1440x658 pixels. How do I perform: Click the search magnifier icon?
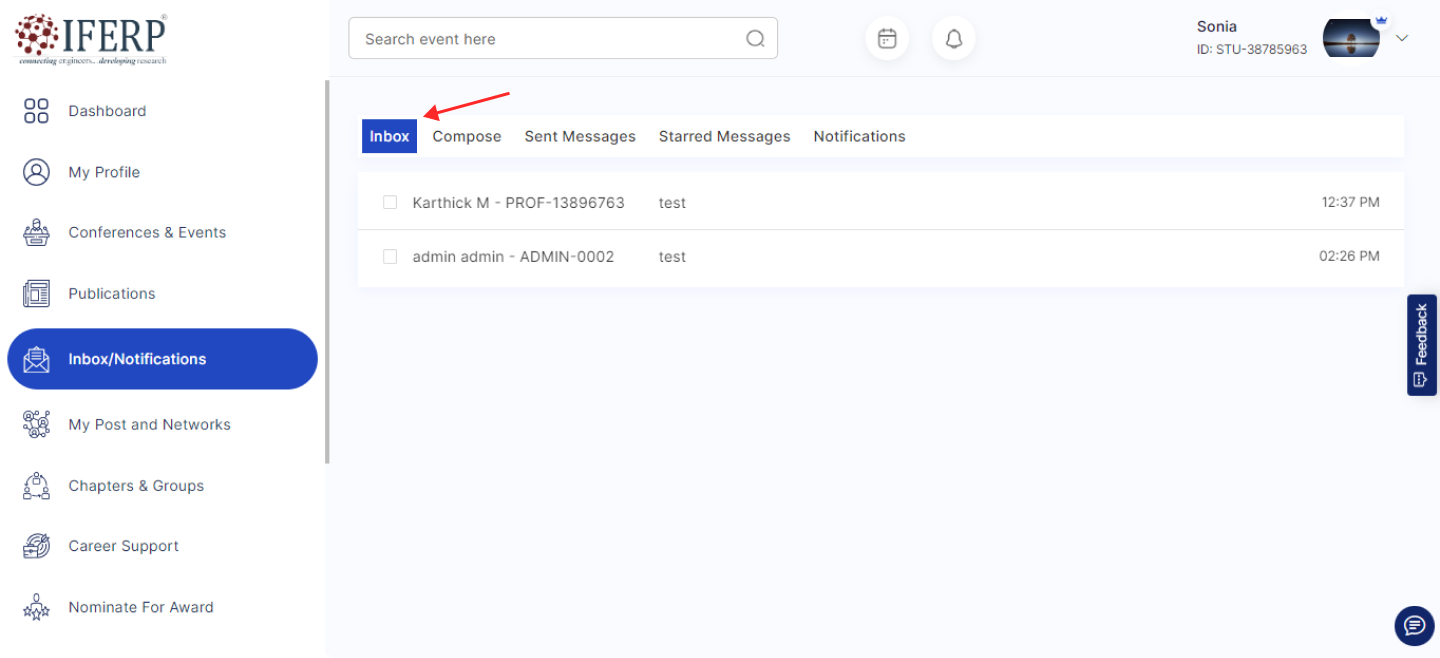[x=755, y=39]
